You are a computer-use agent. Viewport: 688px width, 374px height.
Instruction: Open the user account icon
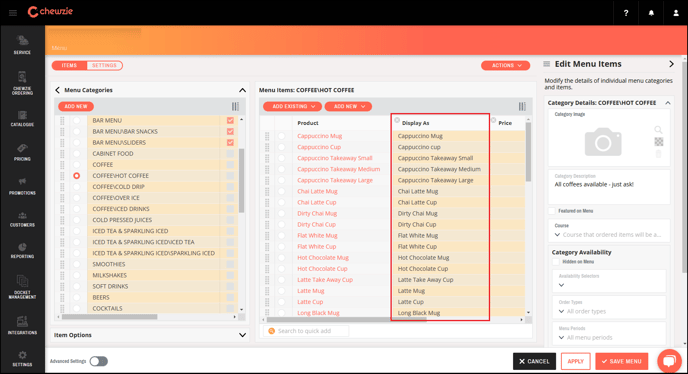(x=676, y=13)
